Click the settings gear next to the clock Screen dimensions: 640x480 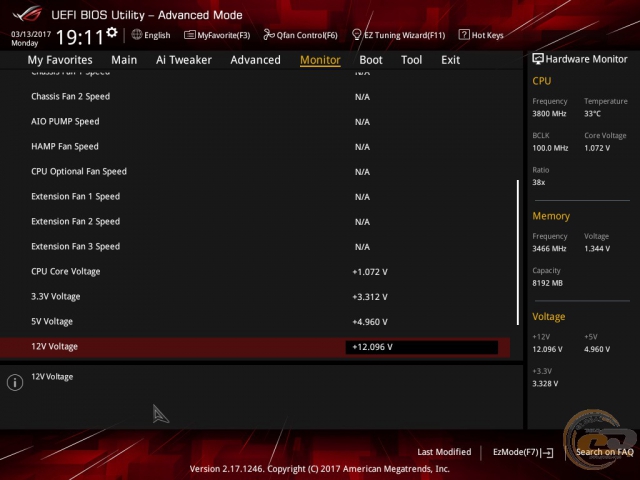click(112, 32)
